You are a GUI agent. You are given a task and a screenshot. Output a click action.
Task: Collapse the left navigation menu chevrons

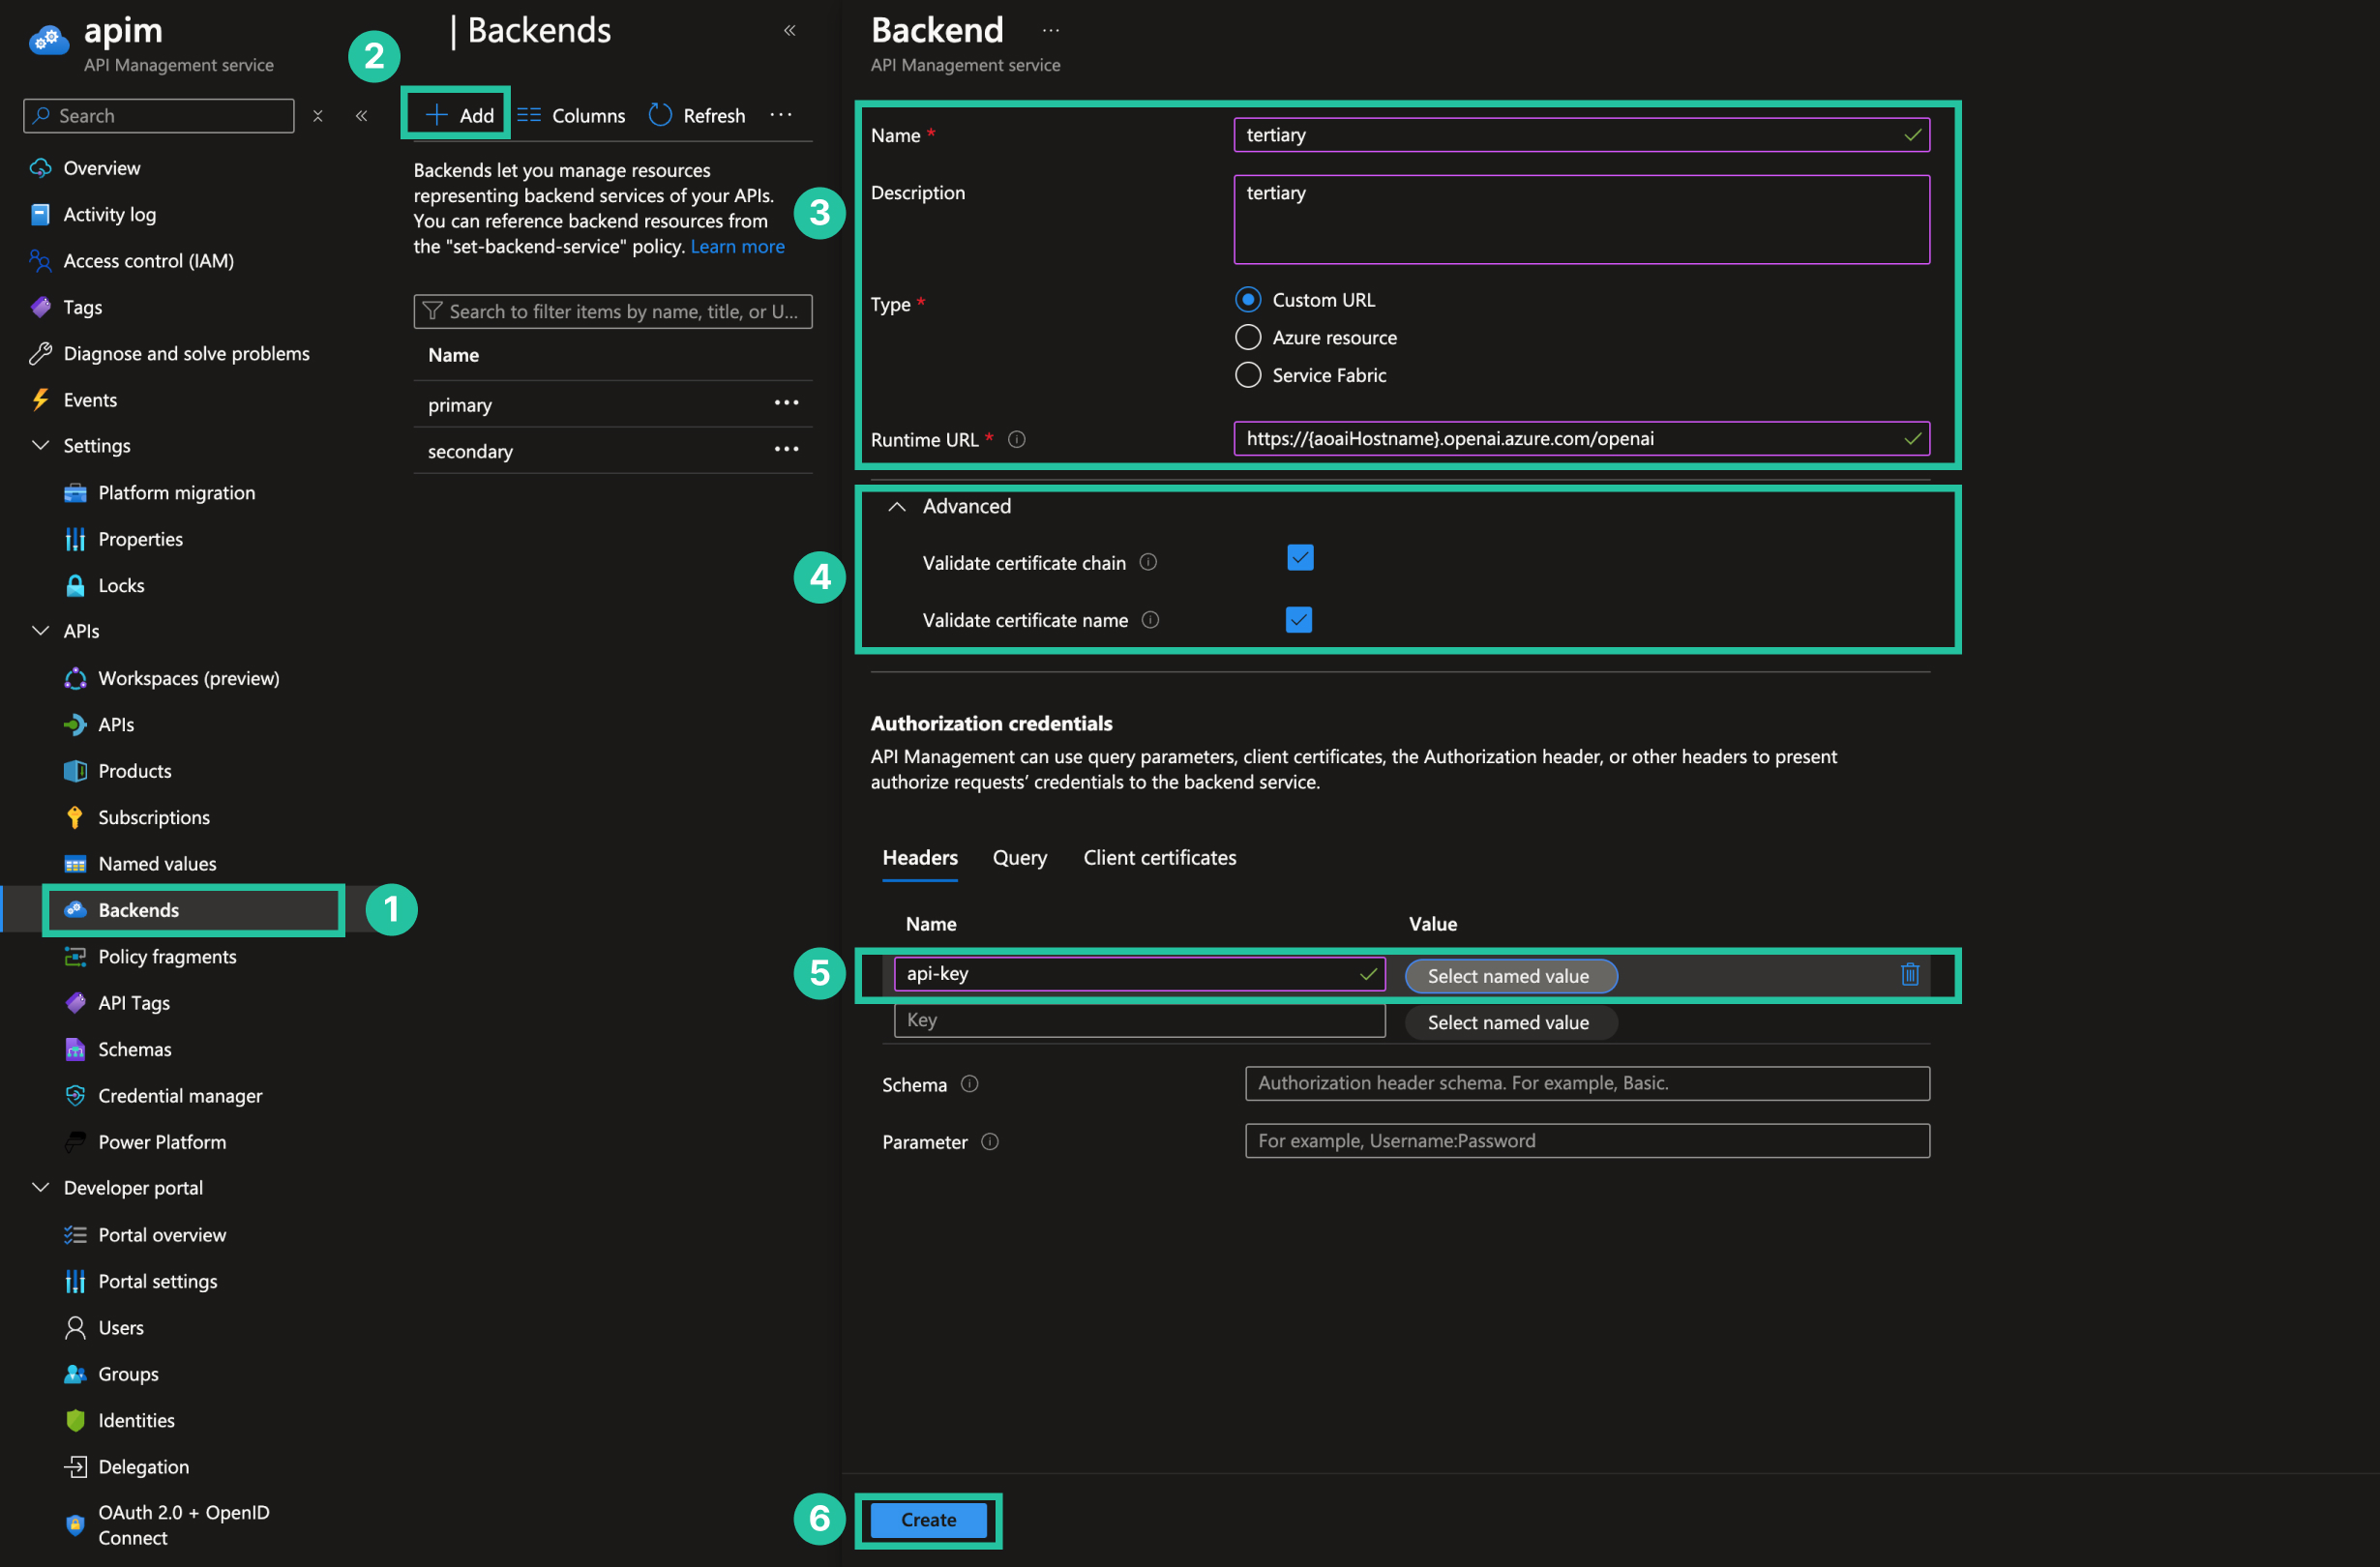[361, 116]
